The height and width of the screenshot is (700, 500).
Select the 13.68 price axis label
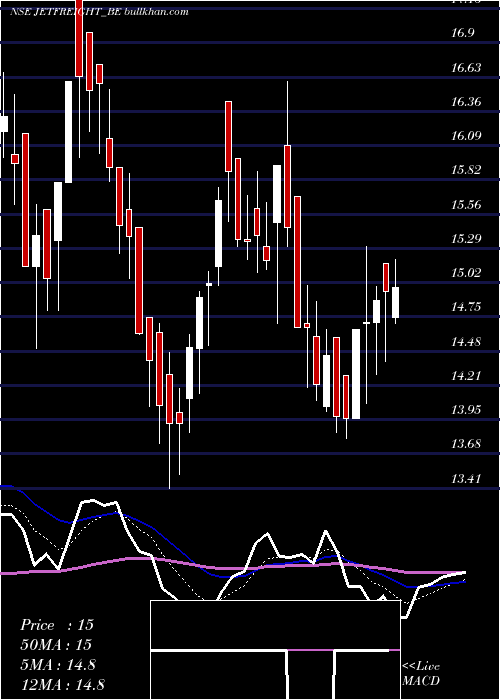coord(466,444)
